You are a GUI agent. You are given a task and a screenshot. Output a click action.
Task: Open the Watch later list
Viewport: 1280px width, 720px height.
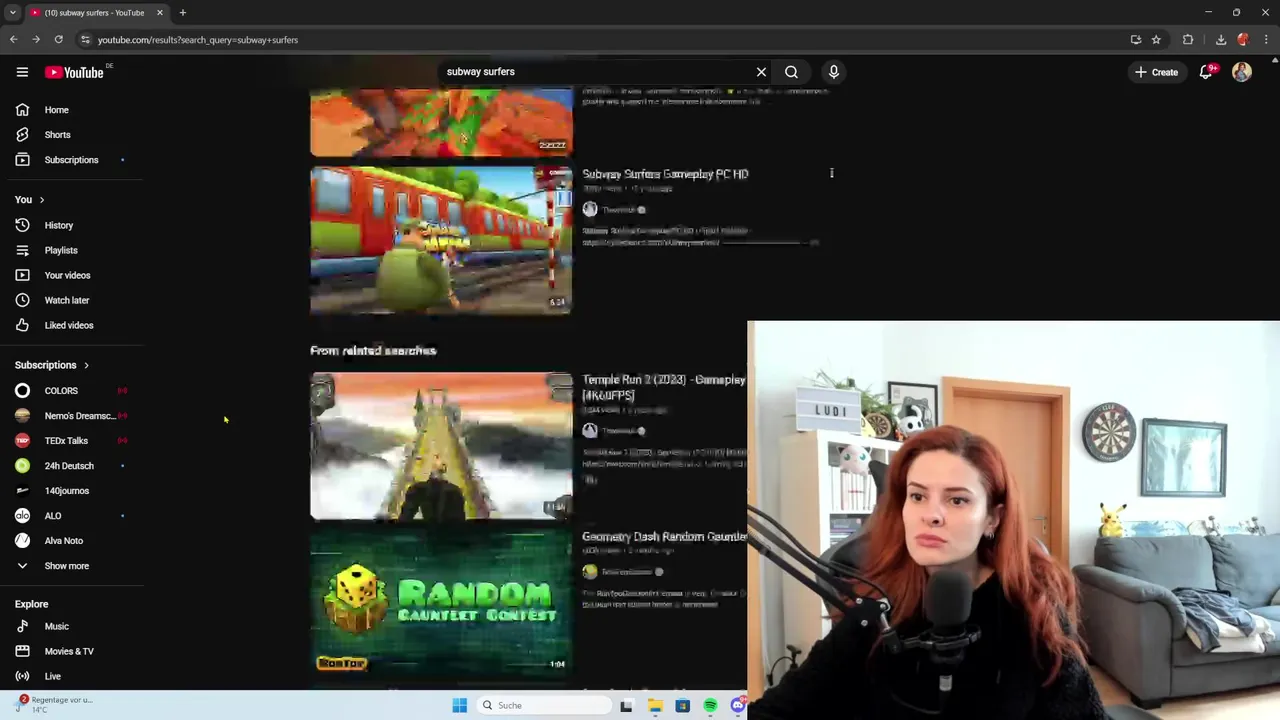72,300
